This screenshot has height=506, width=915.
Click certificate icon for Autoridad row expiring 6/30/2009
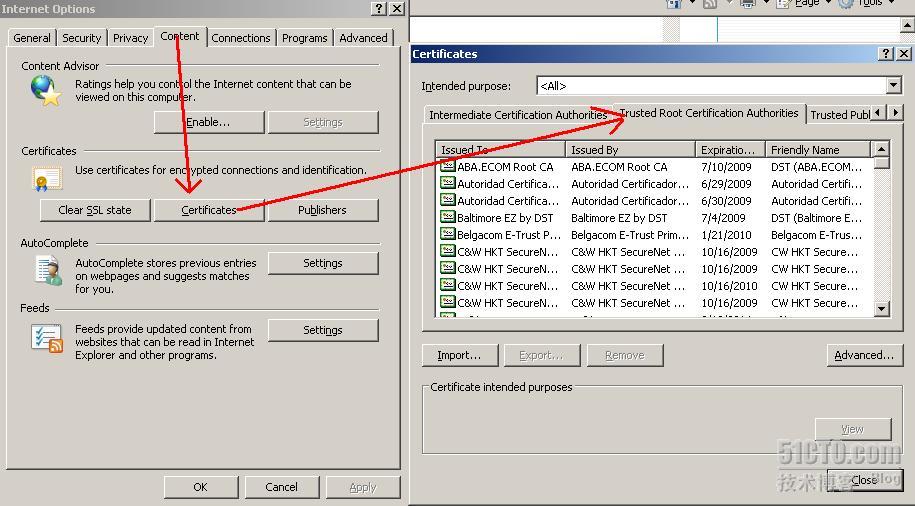click(448, 200)
